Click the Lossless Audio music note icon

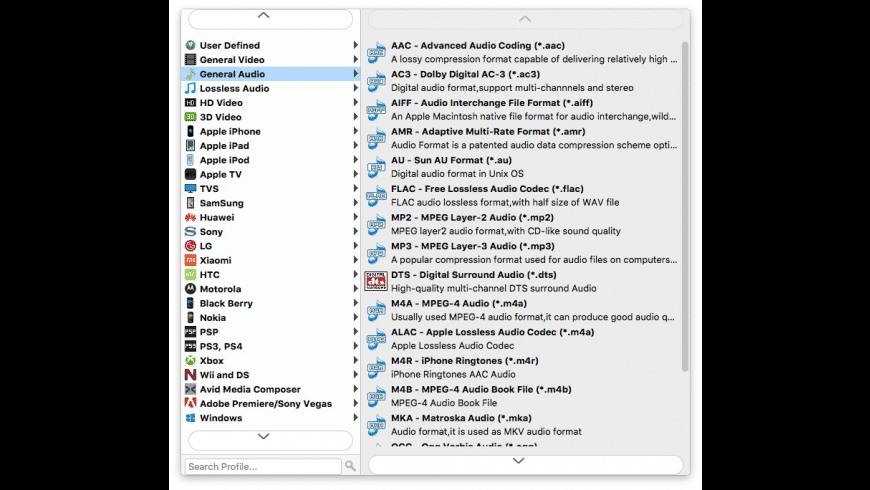coord(190,88)
